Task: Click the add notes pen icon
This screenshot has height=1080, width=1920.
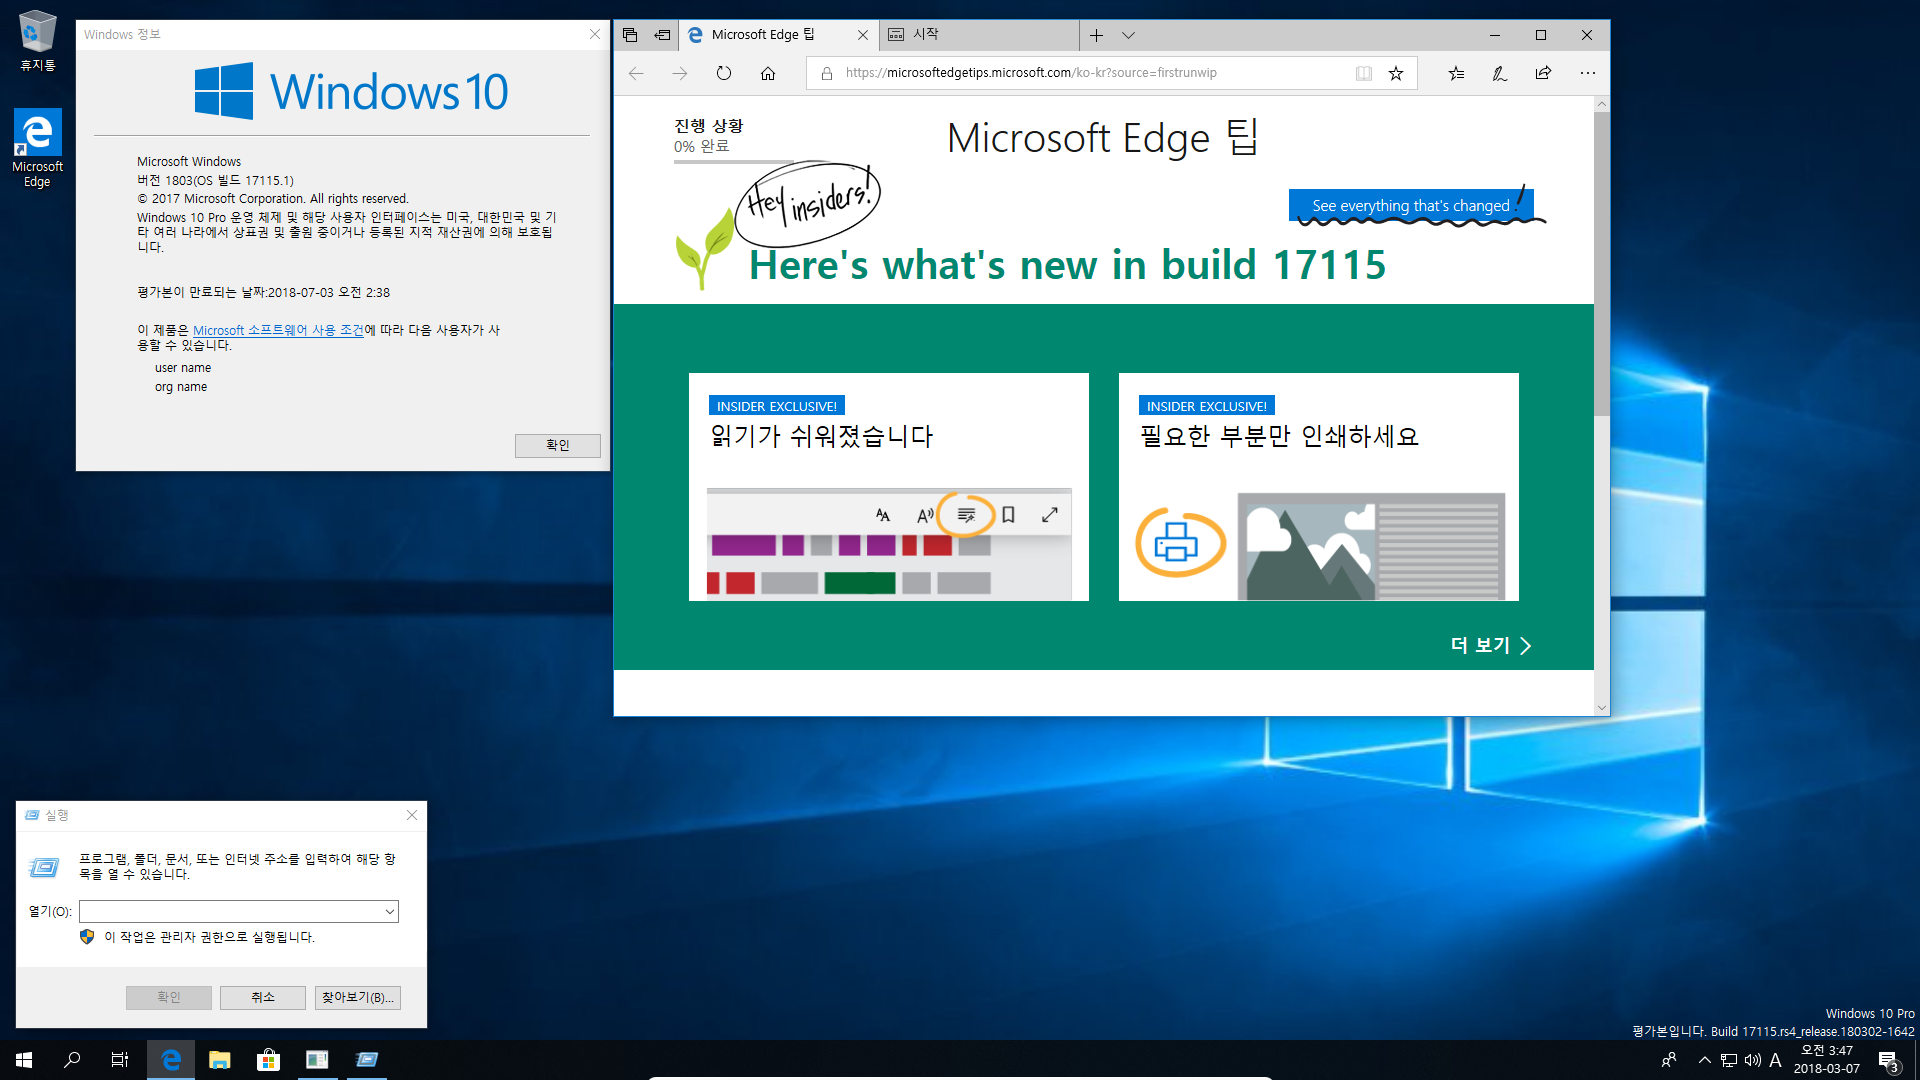Action: (1500, 73)
